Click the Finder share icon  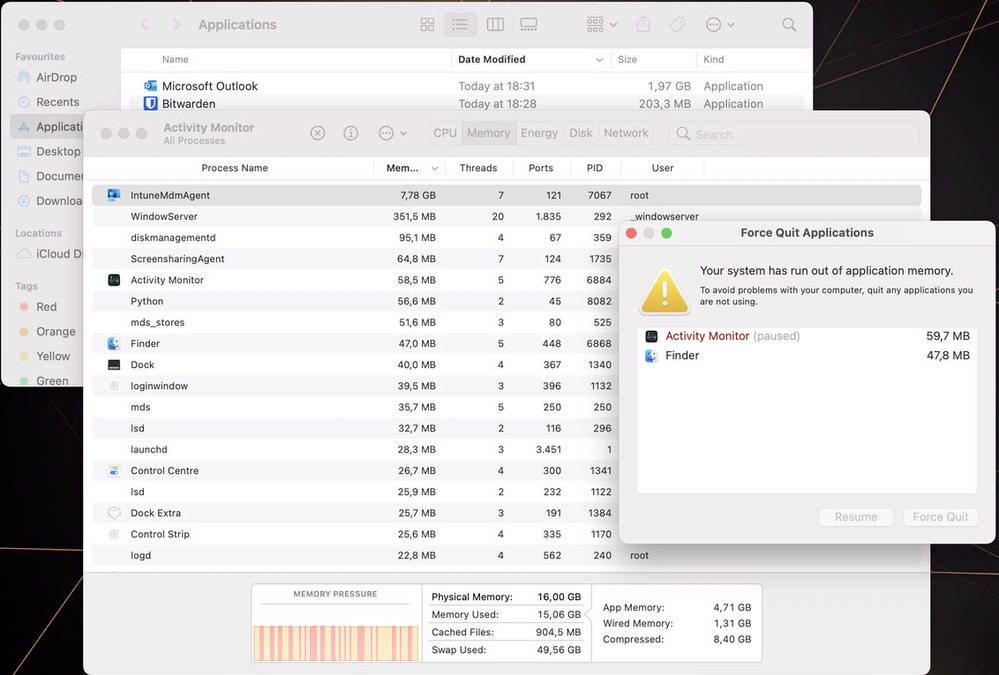pos(643,25)
